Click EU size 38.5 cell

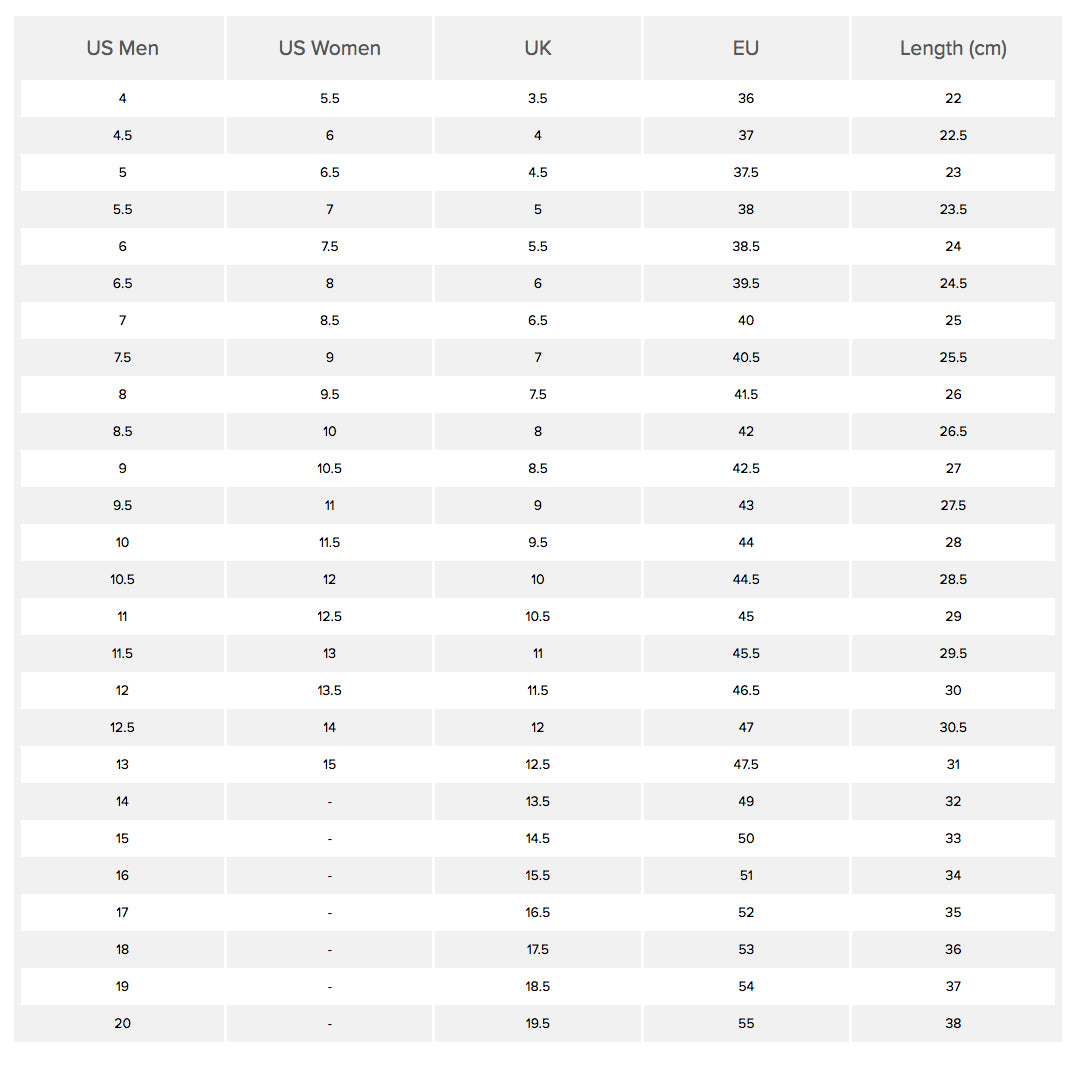(746, 246)
